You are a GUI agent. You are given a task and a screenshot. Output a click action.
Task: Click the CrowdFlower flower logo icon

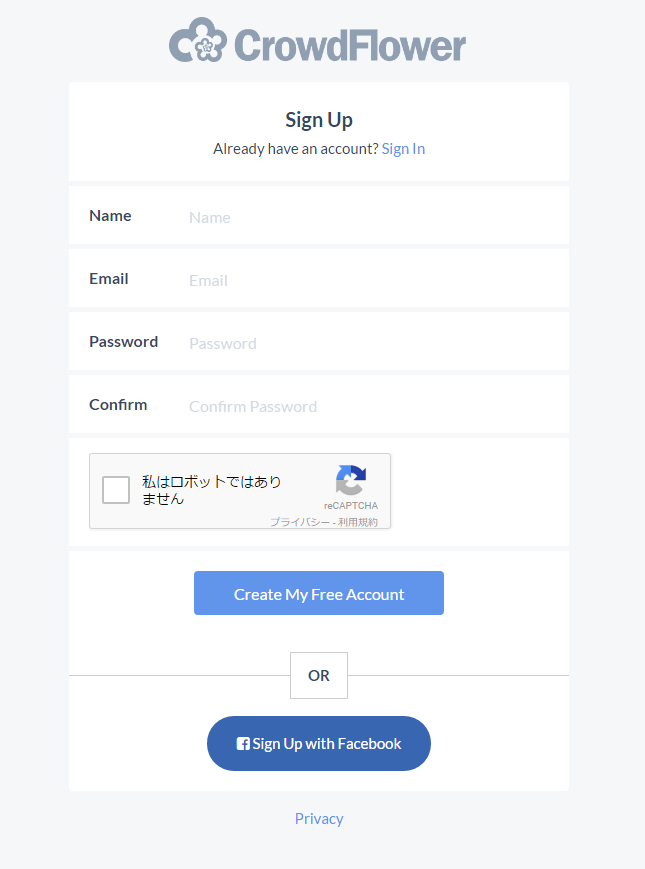point(198,42)
